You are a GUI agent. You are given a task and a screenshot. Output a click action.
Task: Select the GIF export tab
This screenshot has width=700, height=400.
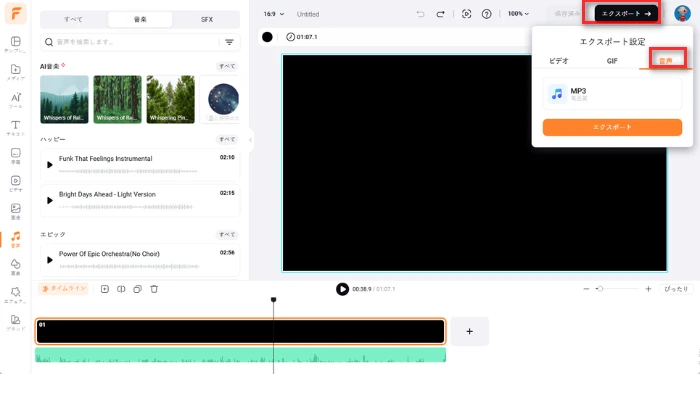tap(612, 61)
